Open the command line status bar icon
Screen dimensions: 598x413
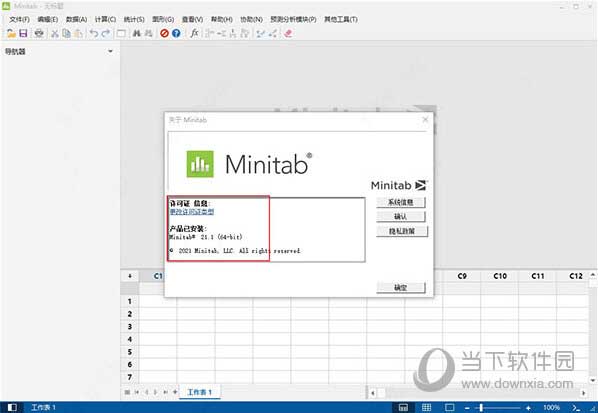(576, 408)
